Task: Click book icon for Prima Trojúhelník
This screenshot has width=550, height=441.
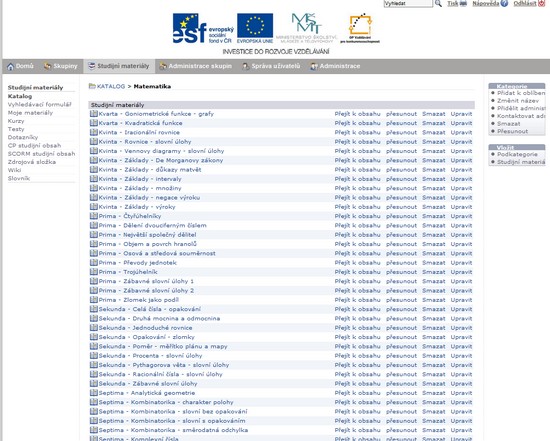Action: (94, 272)
